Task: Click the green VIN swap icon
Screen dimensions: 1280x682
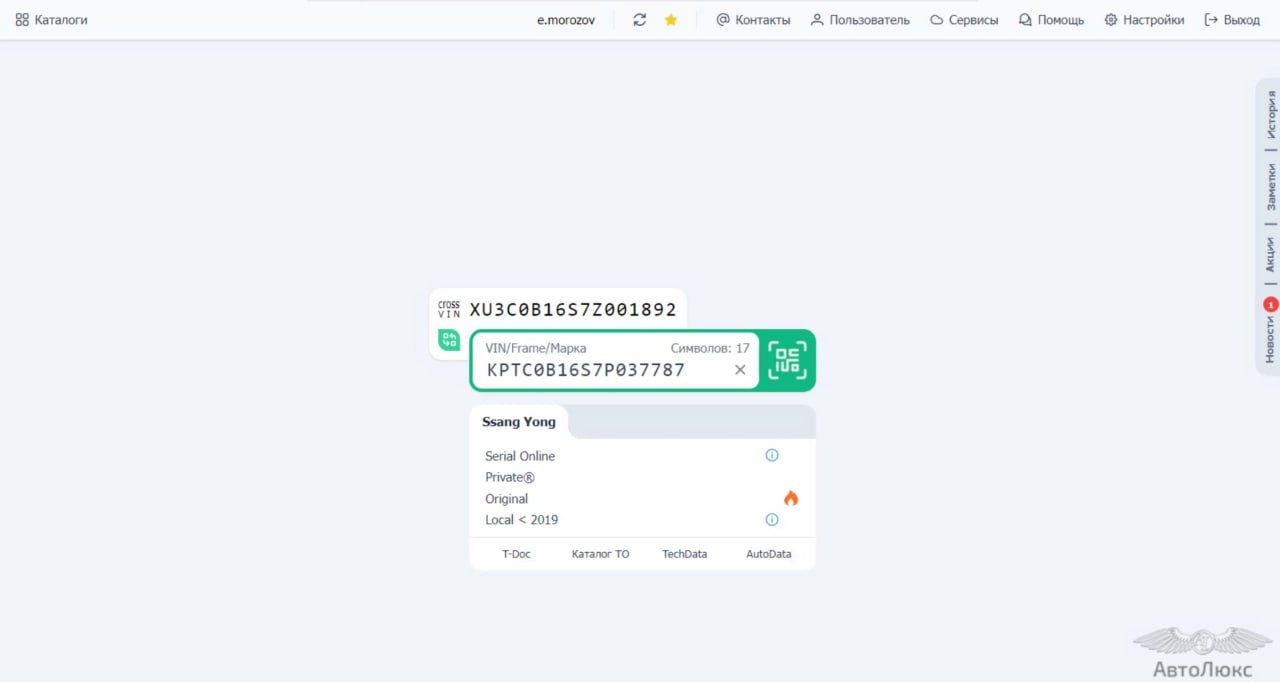Action: coord(449,339)
